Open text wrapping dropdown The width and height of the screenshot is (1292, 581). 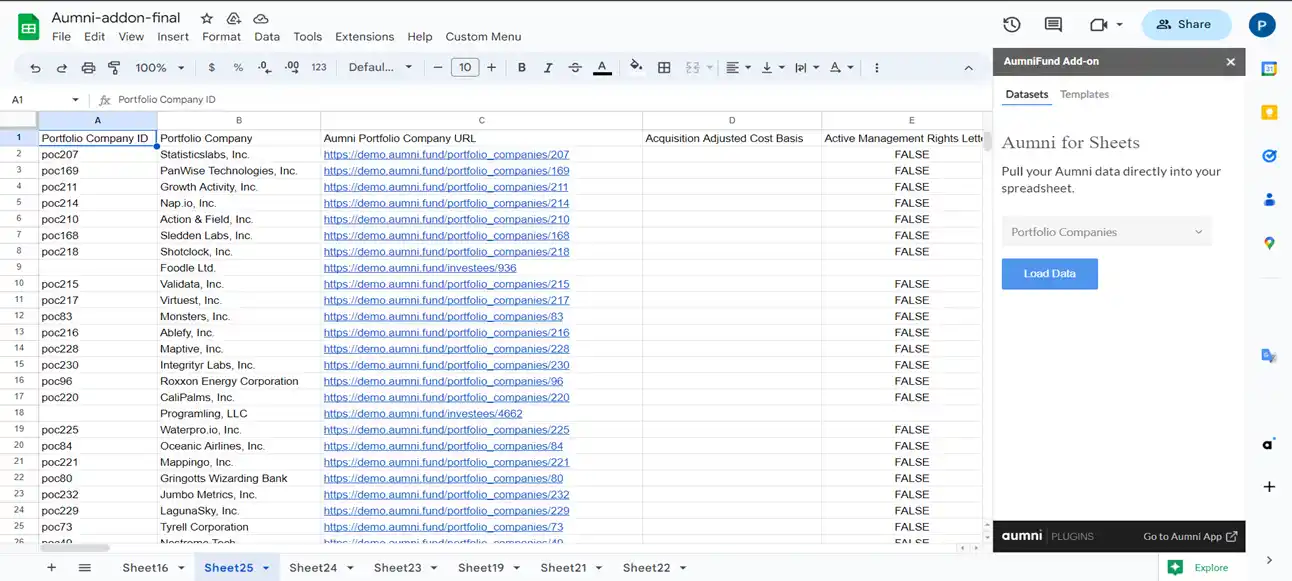(806, 68)
